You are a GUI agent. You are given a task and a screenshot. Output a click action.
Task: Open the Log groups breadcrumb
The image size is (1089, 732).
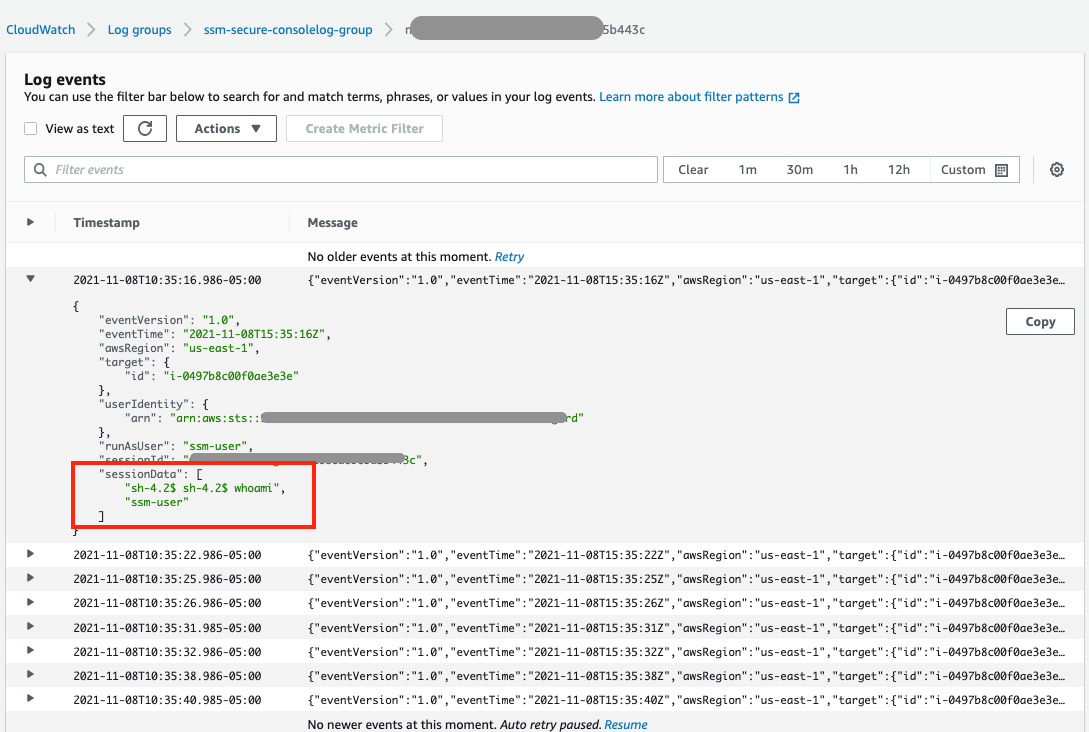pos(139,29)
